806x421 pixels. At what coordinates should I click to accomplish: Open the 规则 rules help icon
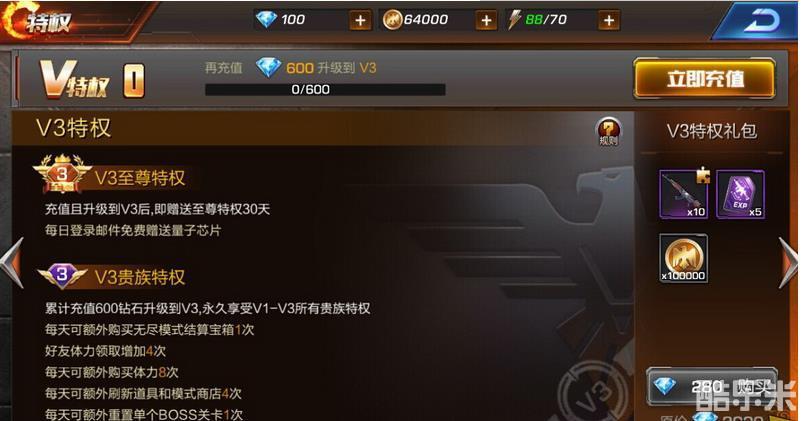click(608, 131)
